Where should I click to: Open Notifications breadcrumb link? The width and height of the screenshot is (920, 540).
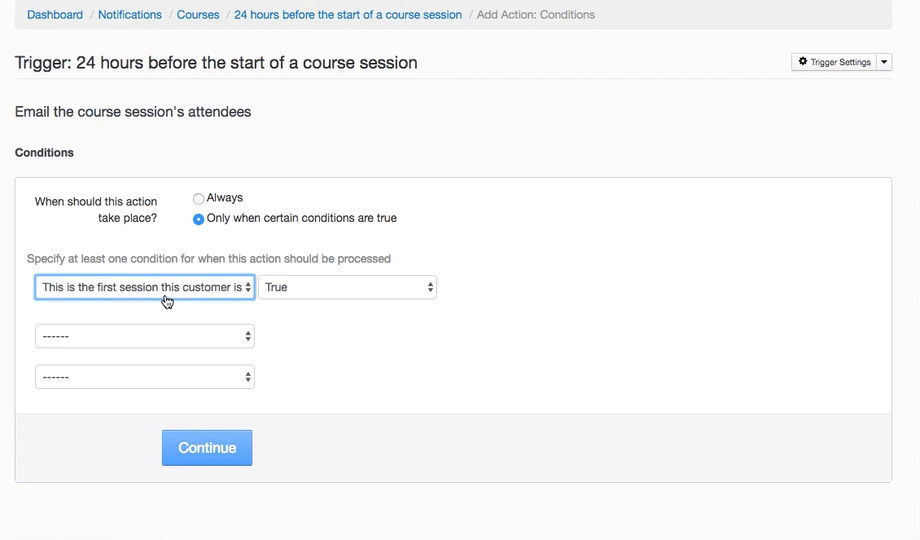pyautogui.click(x=130, y=15)
